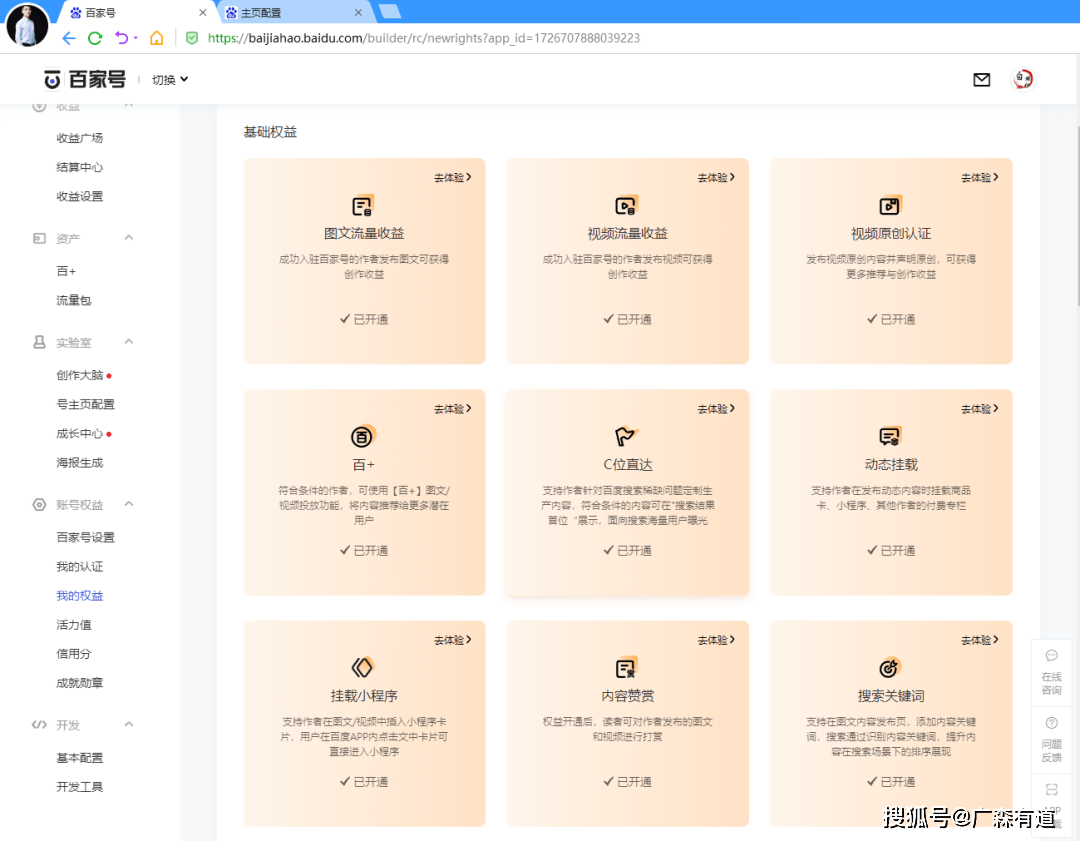Click the 动态挂载 card icon
Screen dimensions: 1080x841
coord(890,437)
